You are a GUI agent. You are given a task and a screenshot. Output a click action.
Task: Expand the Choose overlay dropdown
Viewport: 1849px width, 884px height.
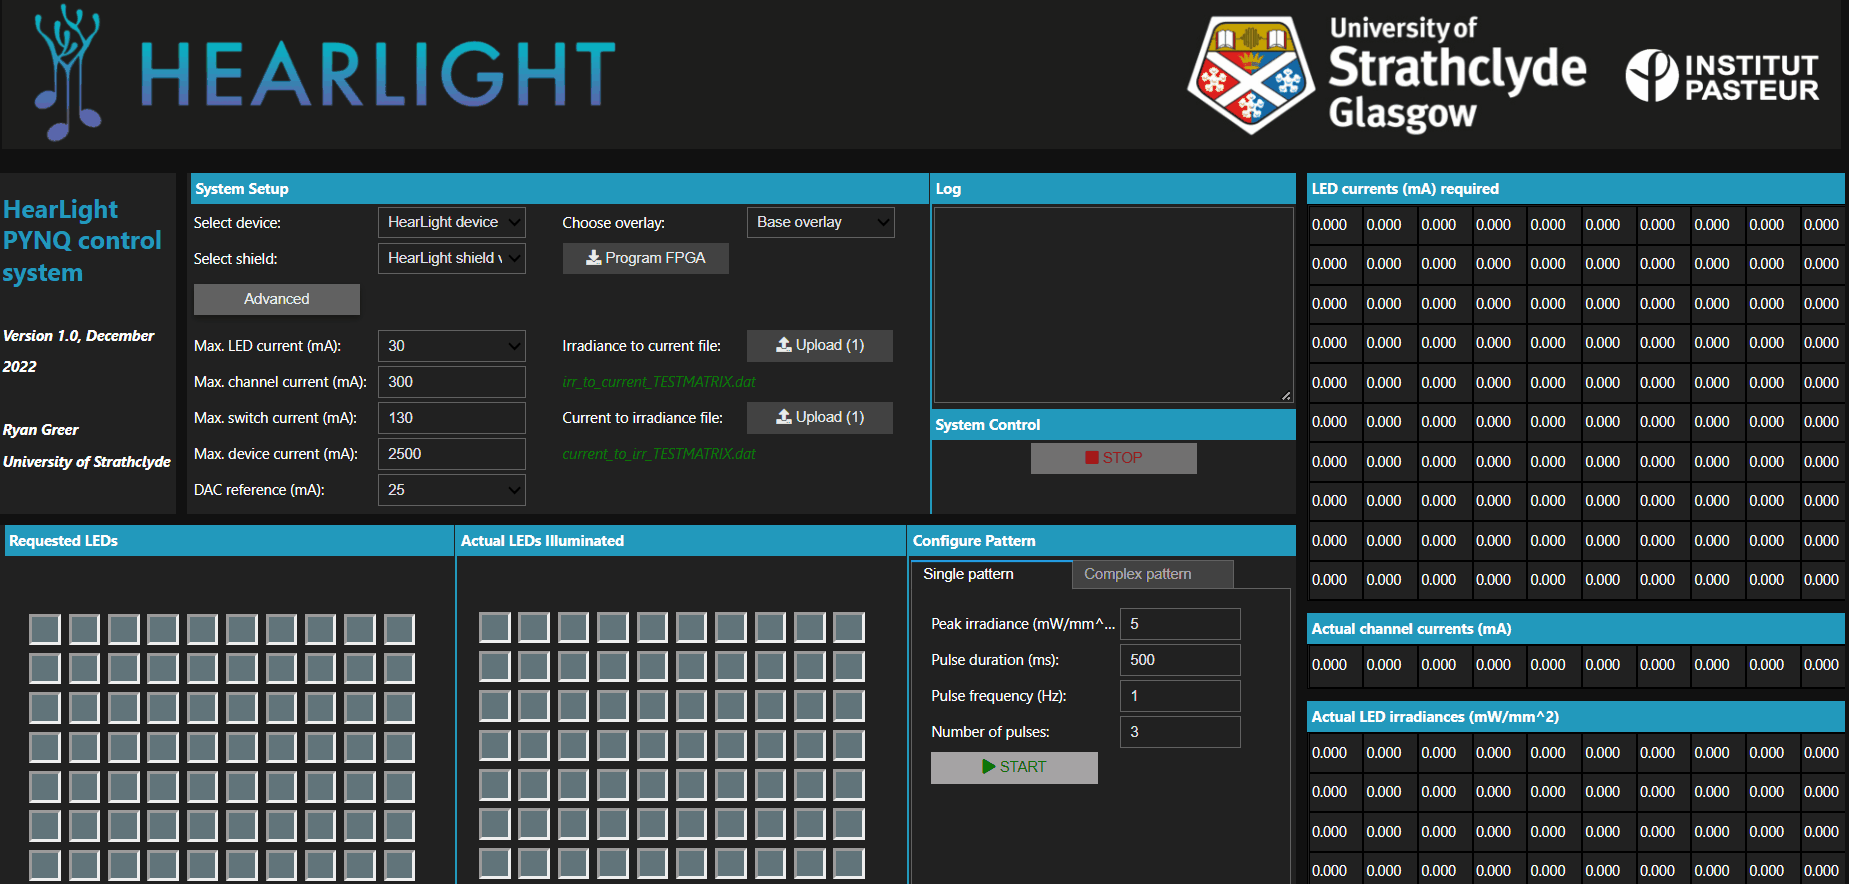point(821,222)
